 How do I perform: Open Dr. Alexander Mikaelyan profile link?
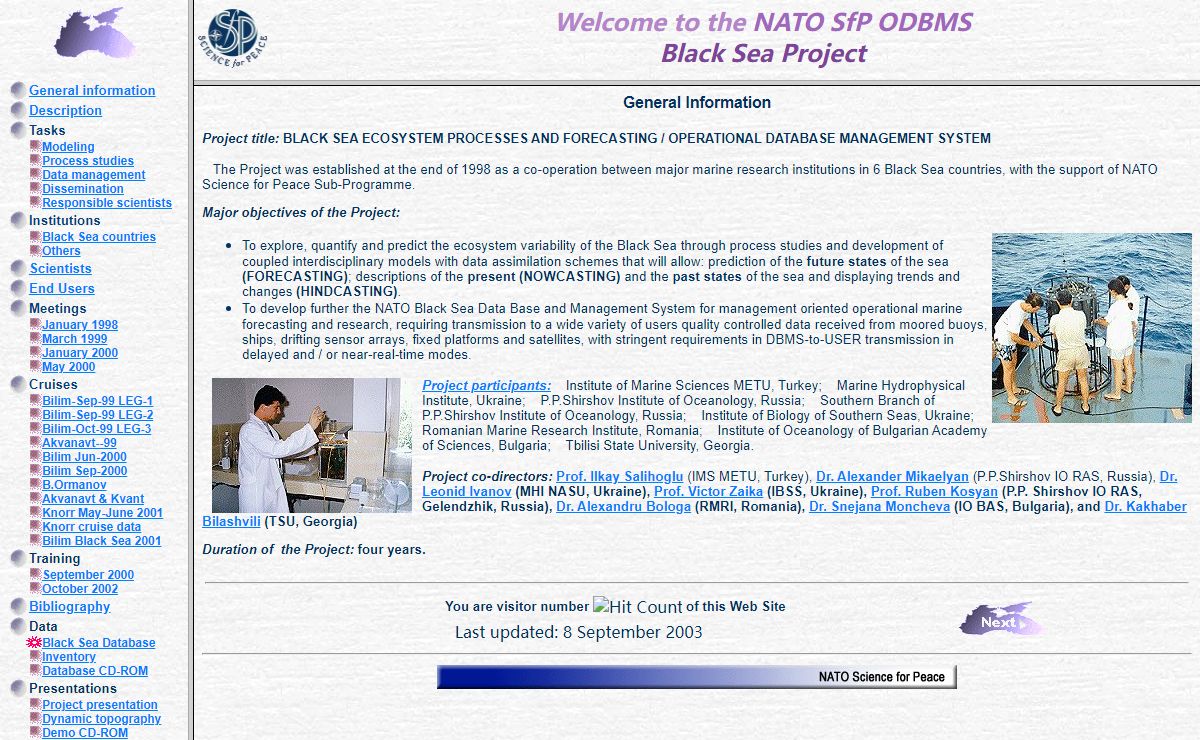892,476
